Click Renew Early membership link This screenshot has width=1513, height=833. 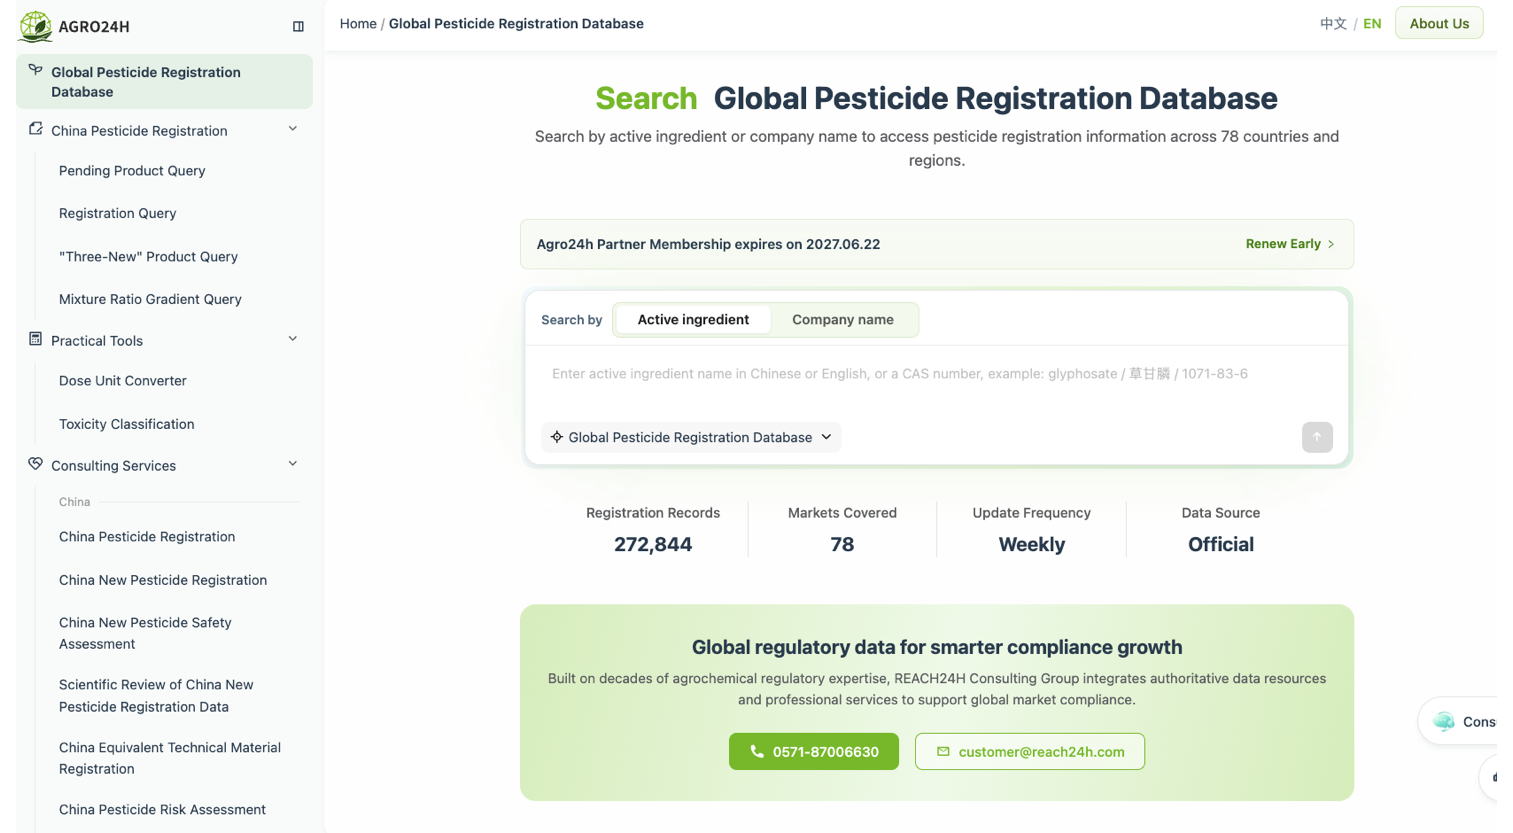(x=1290, y=244)
